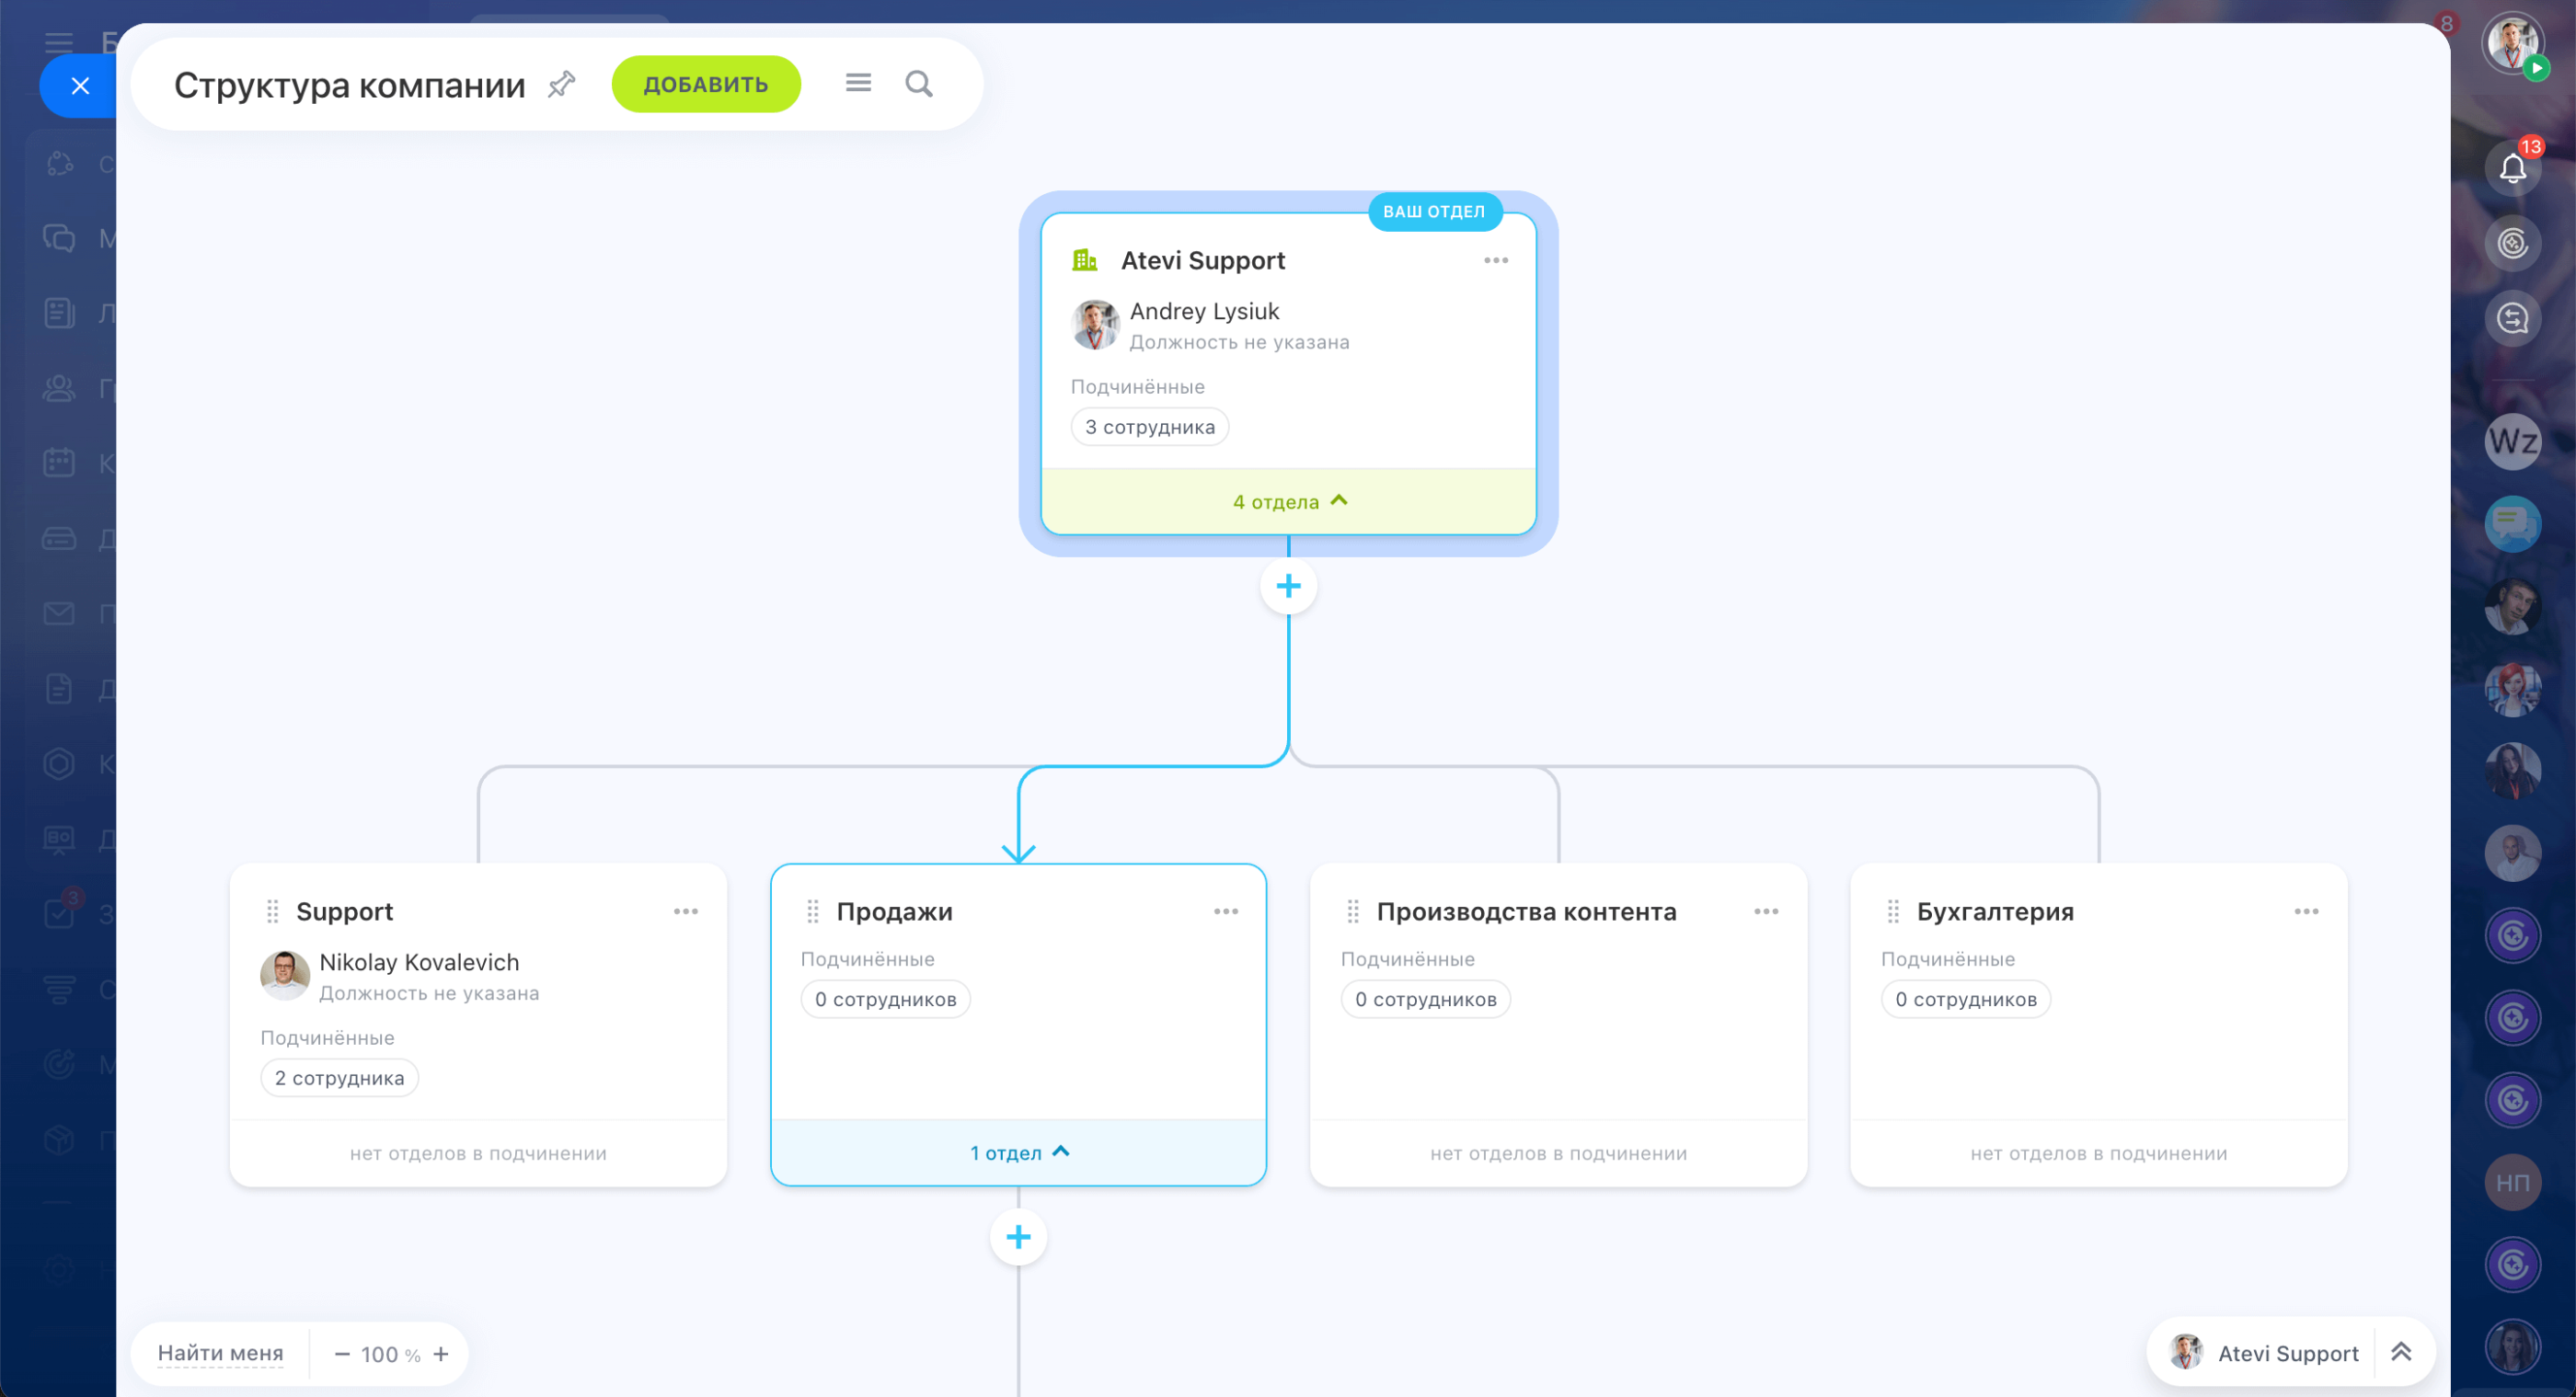The height and width of the screenshot is (1397, 2576).
Task: Show 0 сотрудников in Продажи card
Action: pos(886,999)
